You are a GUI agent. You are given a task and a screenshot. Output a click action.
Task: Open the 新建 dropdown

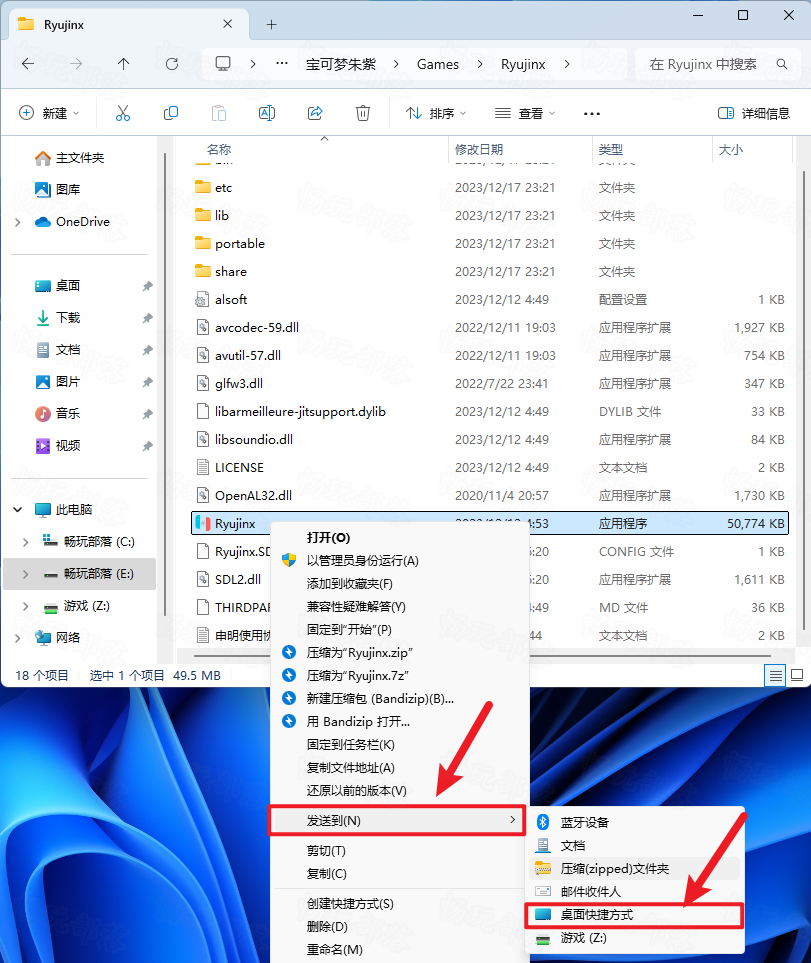pyautogui.click(x=50, y=113)
